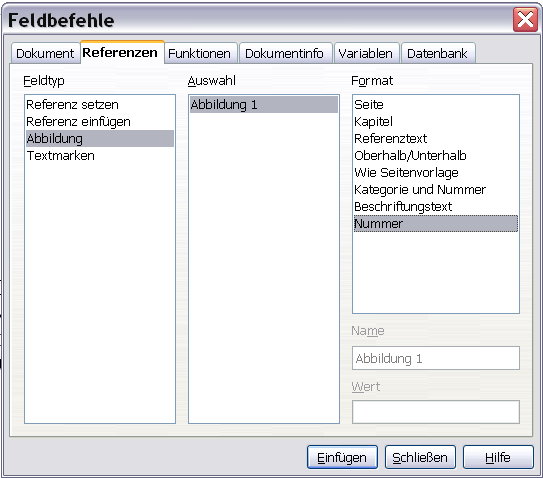Click the Schließen button

click(420, 457)
